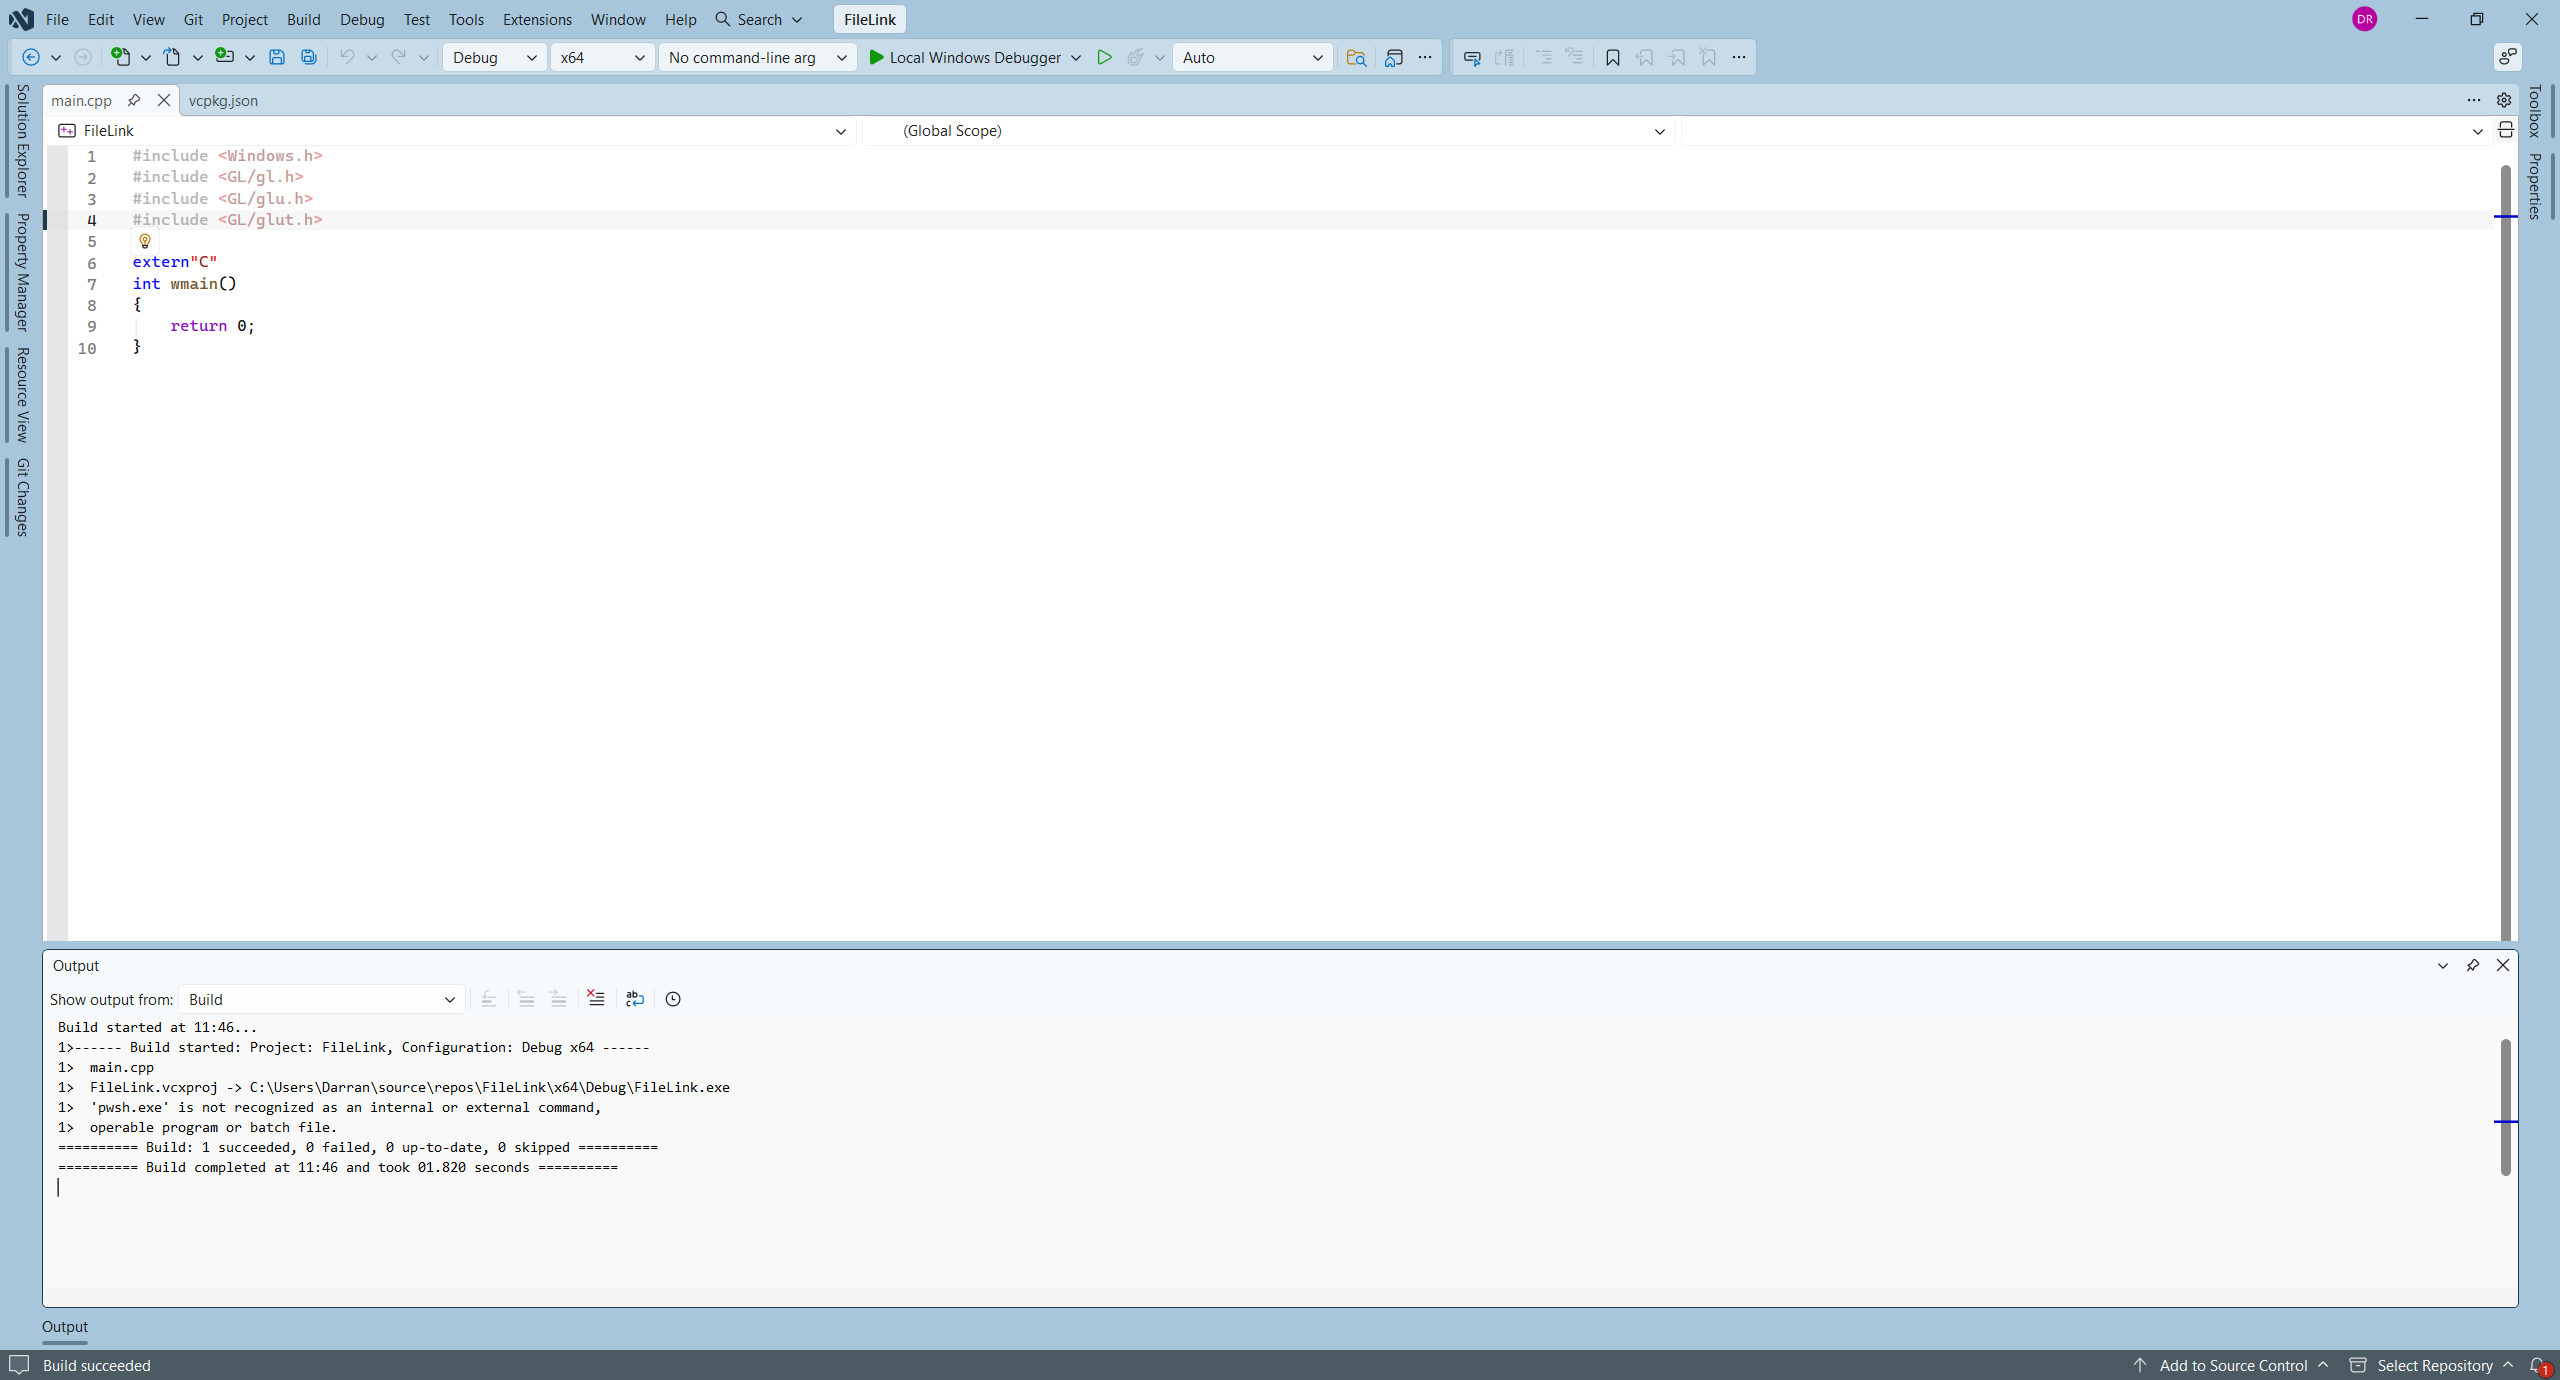Image resolution: width=2560 pixels, height=1380 pixels.
Task: Open the No command-line arg dropdown
Action: click(x=757, y=57)
